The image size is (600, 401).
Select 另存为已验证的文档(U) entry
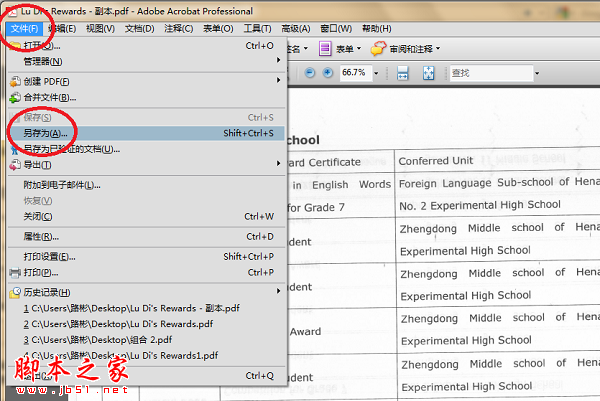[146, 149]
